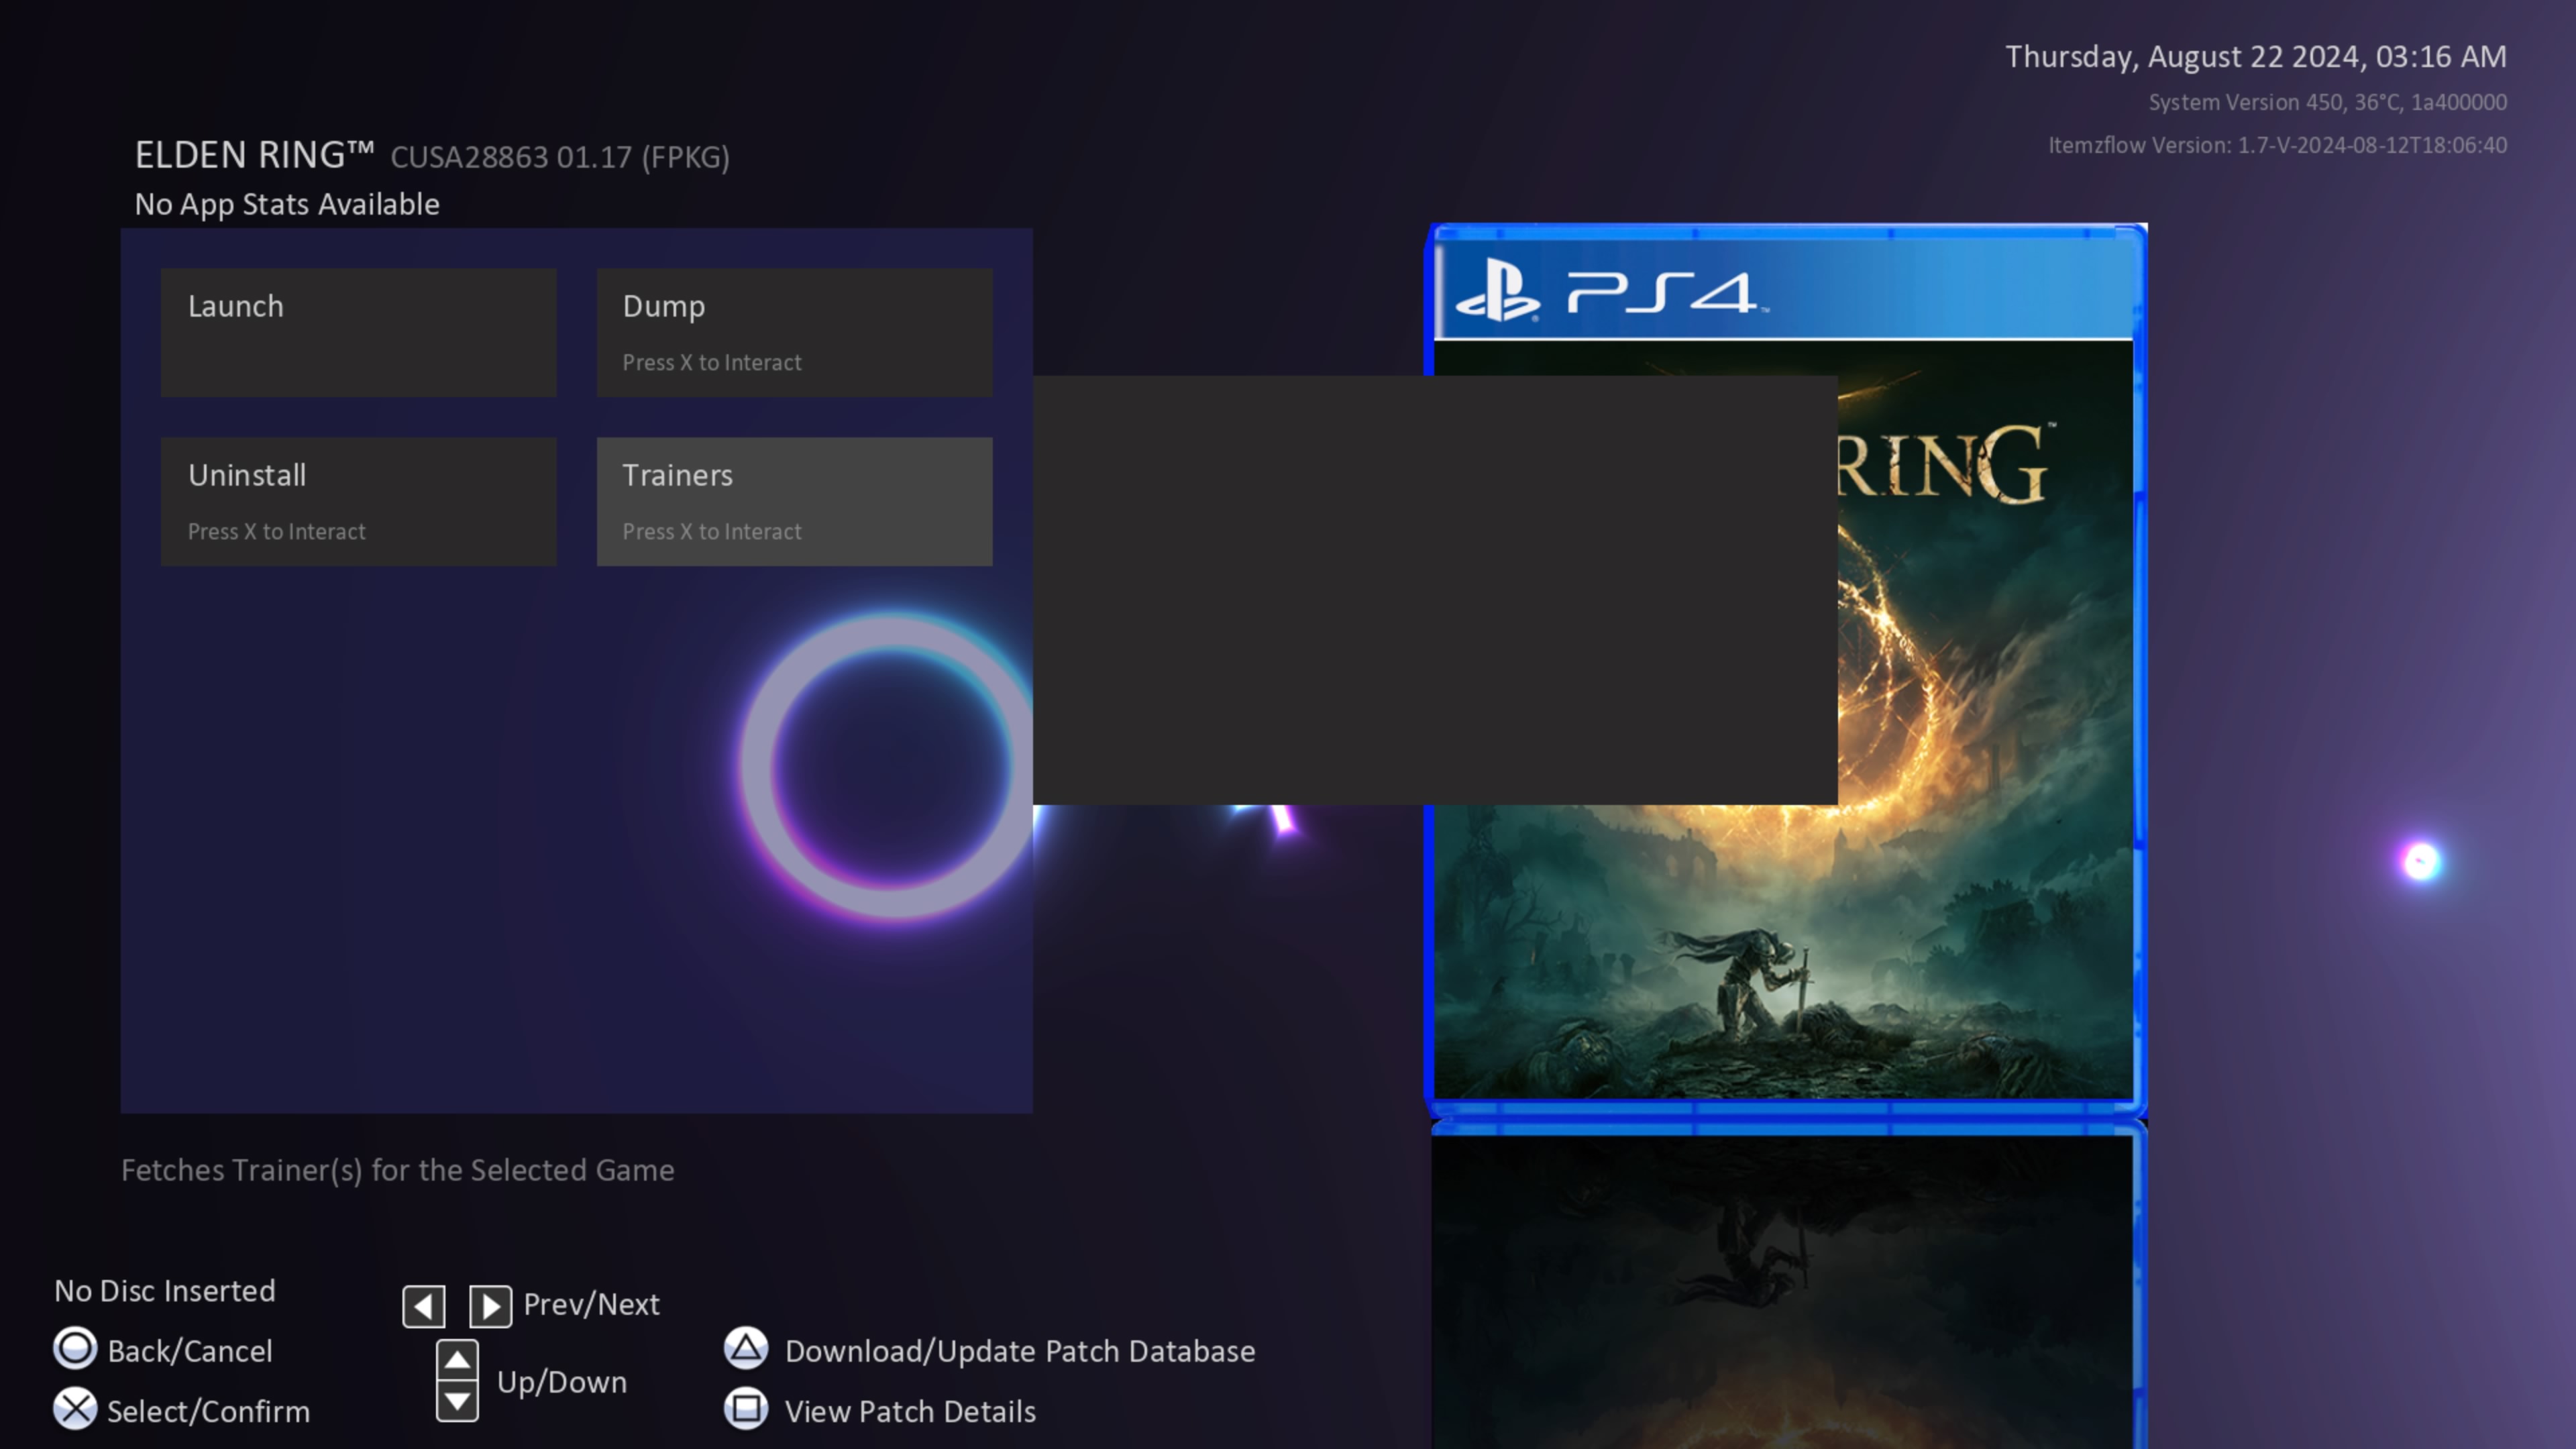The height and width of the screenshot is (1449, 2576).
Task: Select the Trainers menu option
Action: click(x=794, y=501)
